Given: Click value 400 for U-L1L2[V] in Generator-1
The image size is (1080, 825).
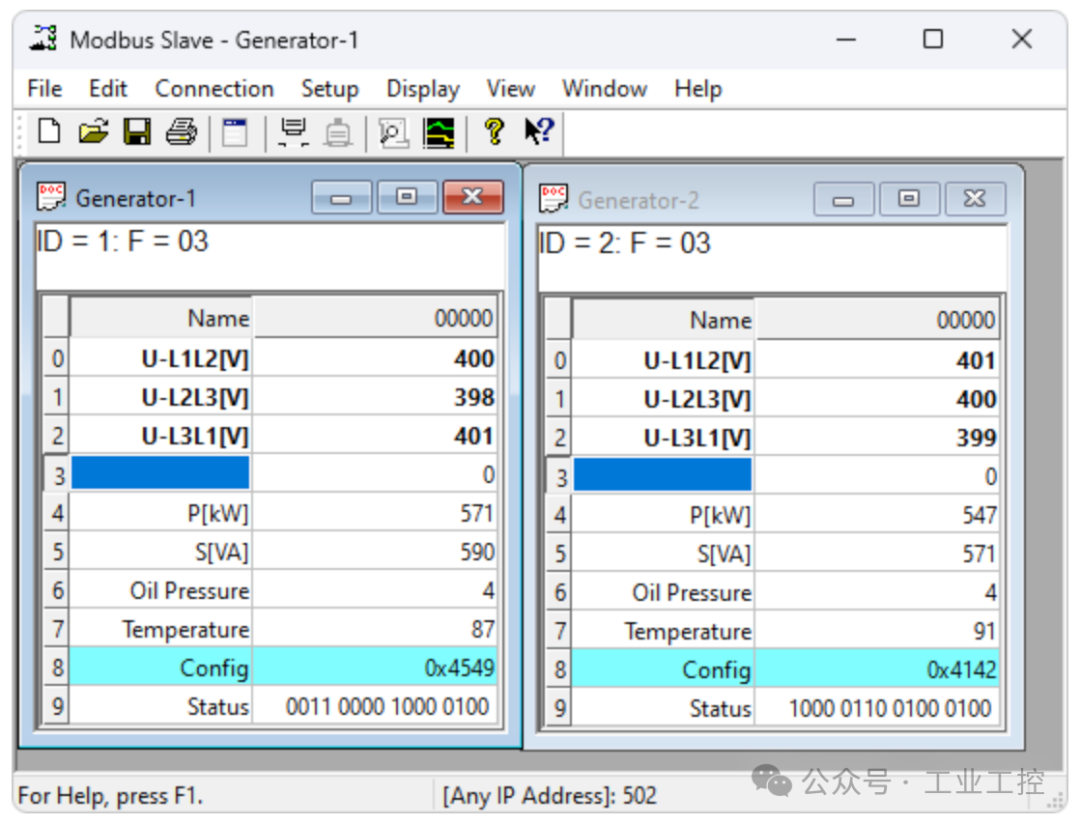Looking at the screenshot, I should click(x=474, y=359).
